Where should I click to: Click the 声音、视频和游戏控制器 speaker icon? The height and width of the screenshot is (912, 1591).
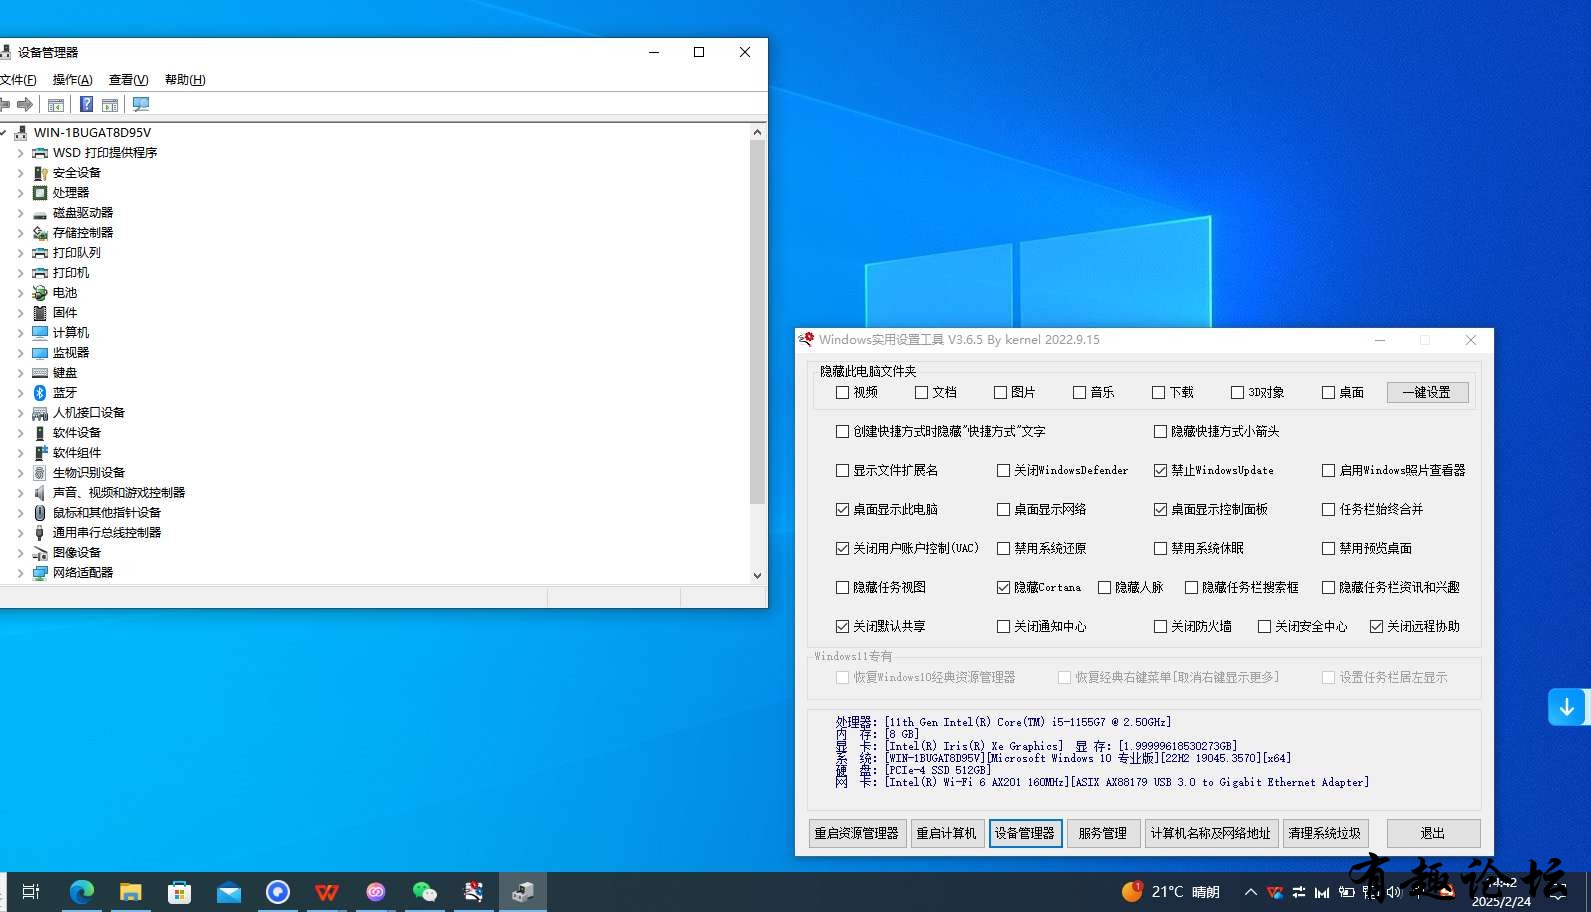pos(40,492)
